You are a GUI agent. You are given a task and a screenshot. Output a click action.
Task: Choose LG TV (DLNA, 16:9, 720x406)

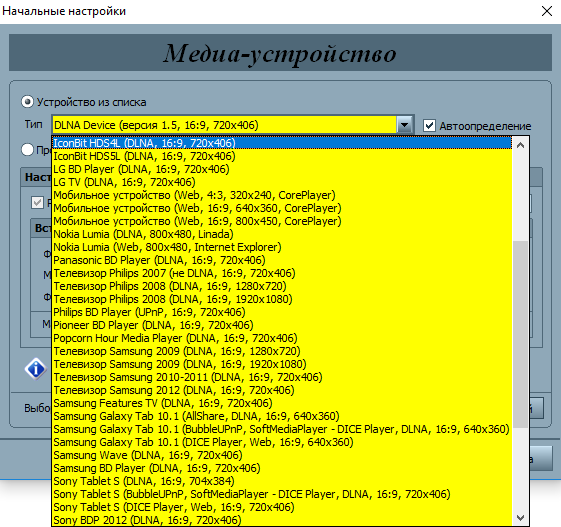pyautogui.click(x=282, y=182)
